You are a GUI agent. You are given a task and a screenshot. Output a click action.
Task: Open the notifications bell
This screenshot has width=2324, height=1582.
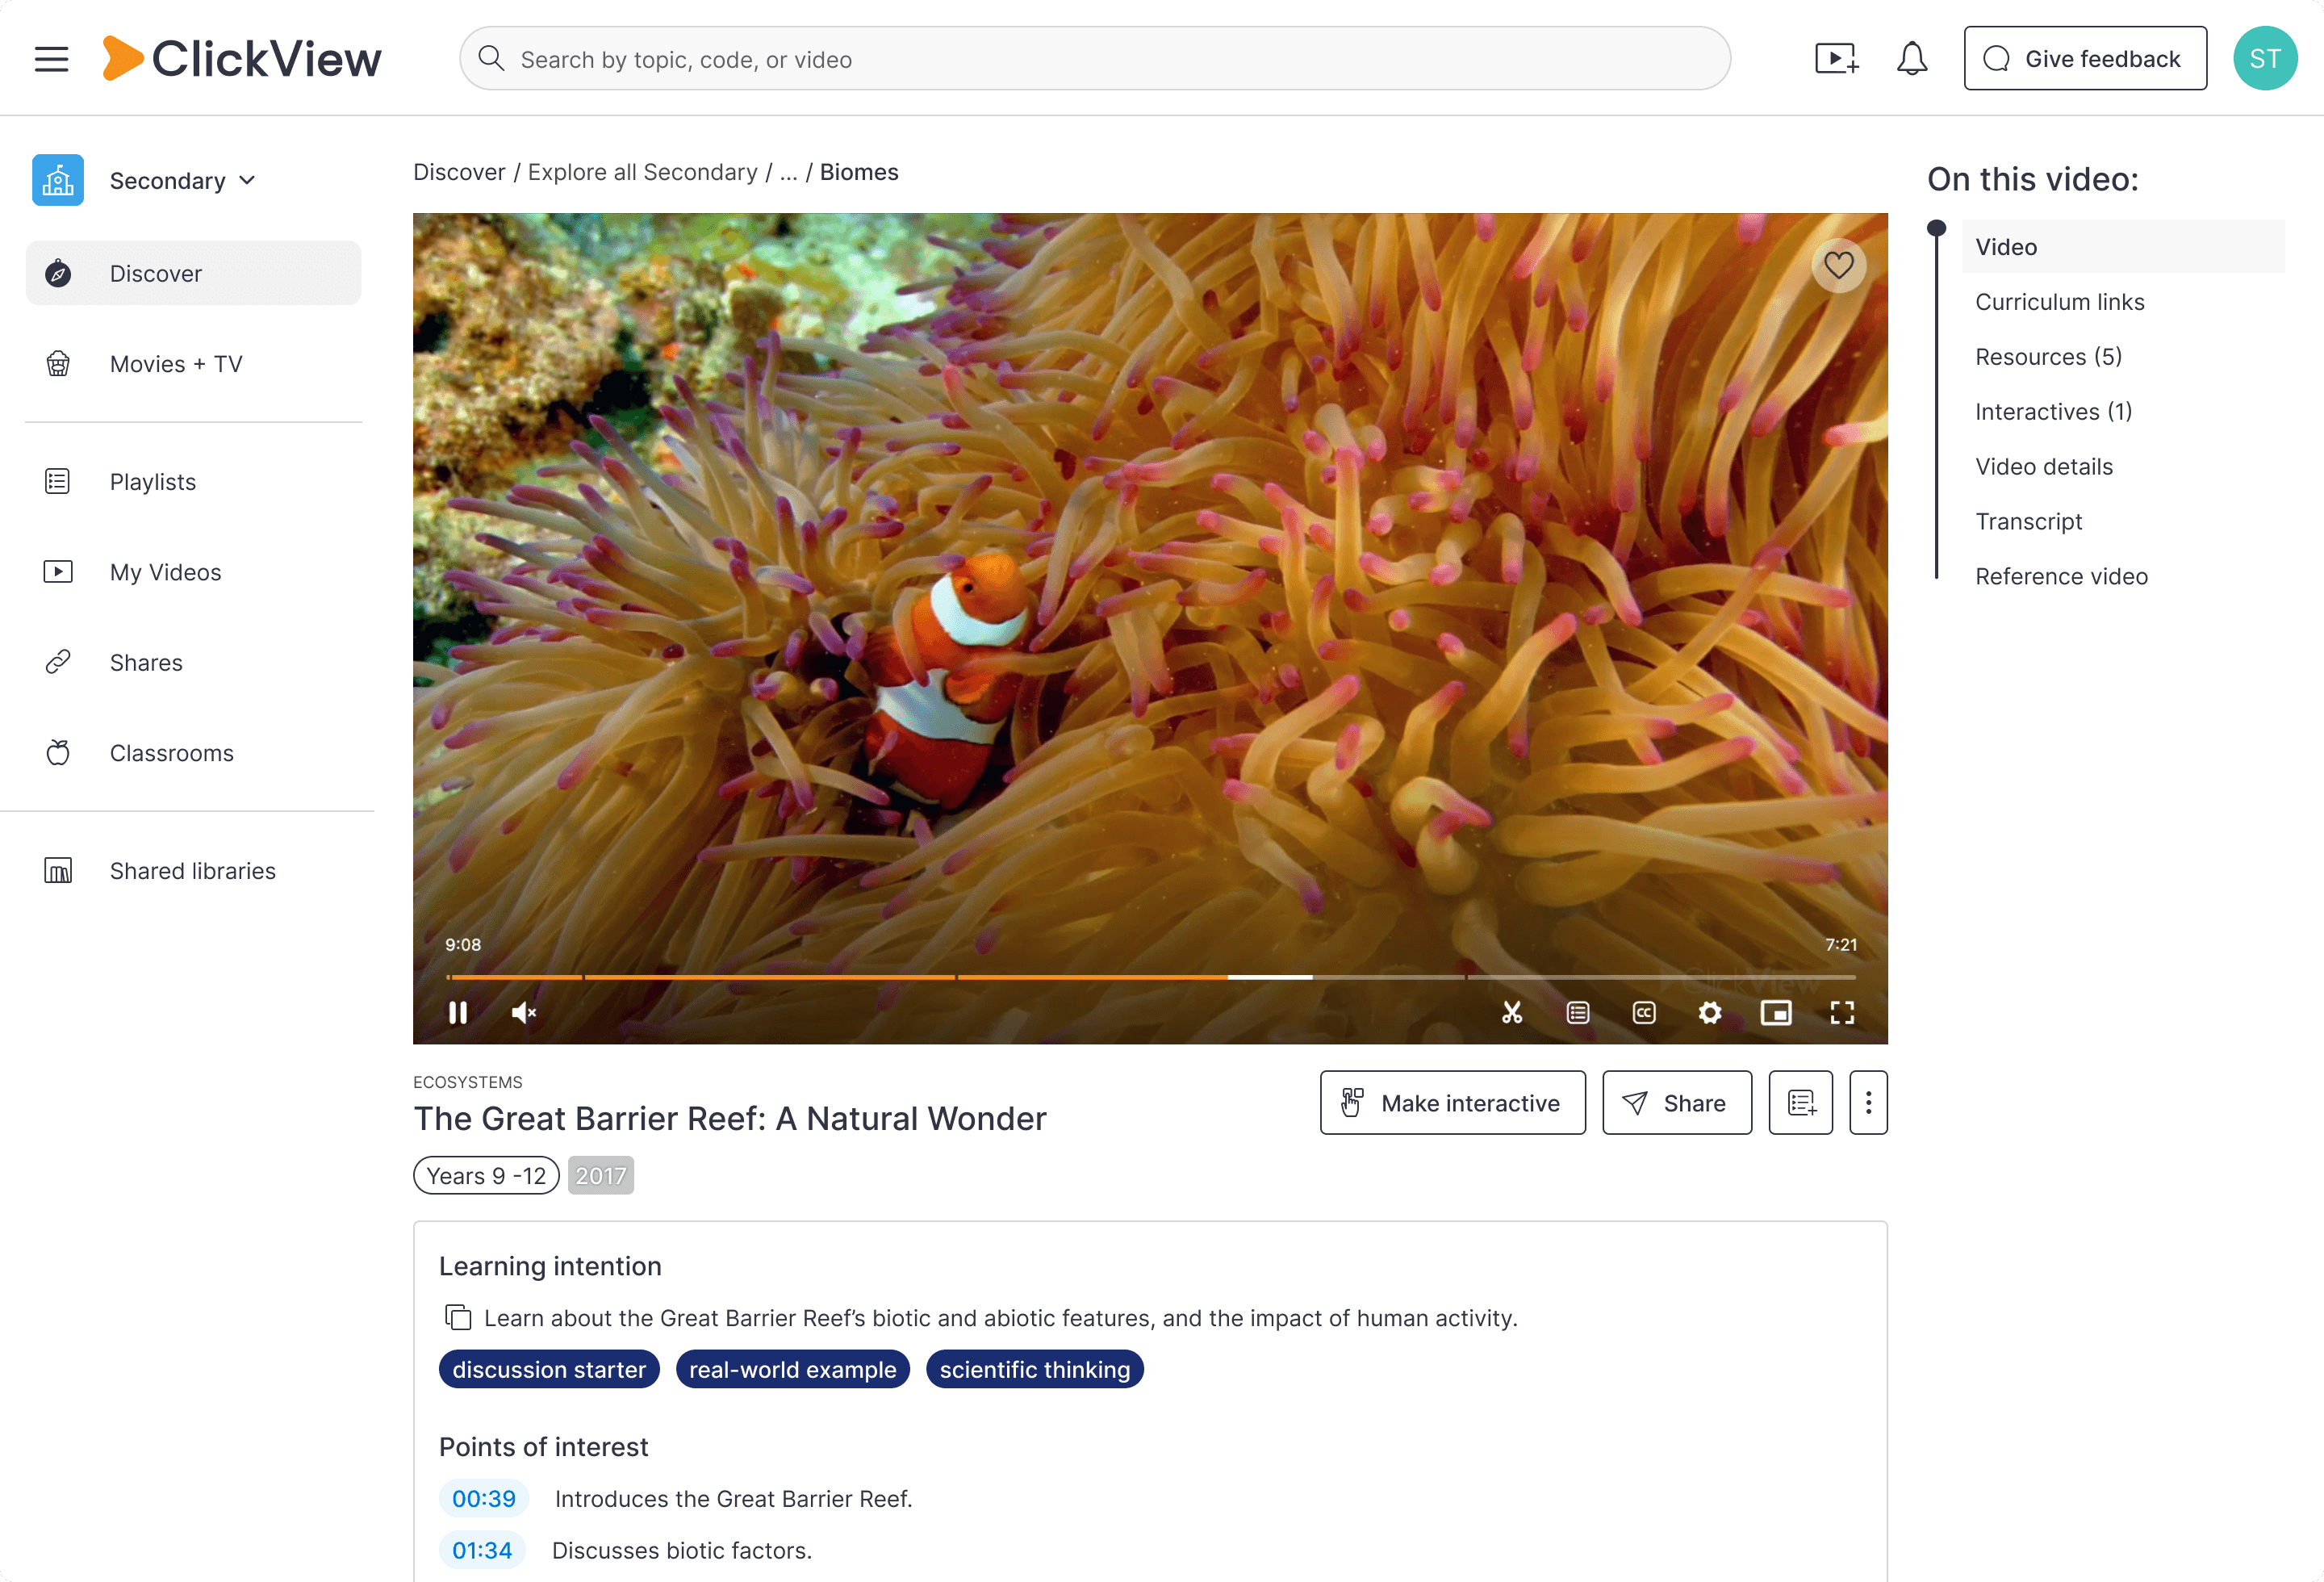click(1912, 59)
